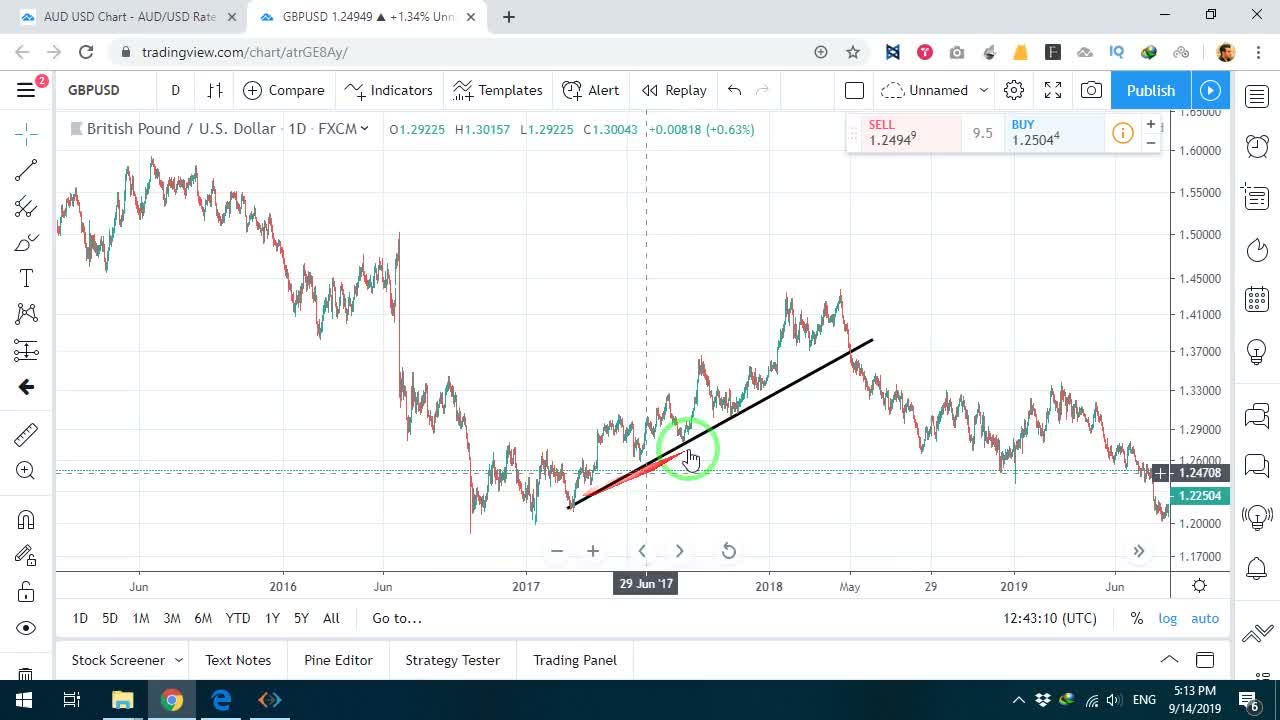Select the ruler measure tool

point(26,434)
